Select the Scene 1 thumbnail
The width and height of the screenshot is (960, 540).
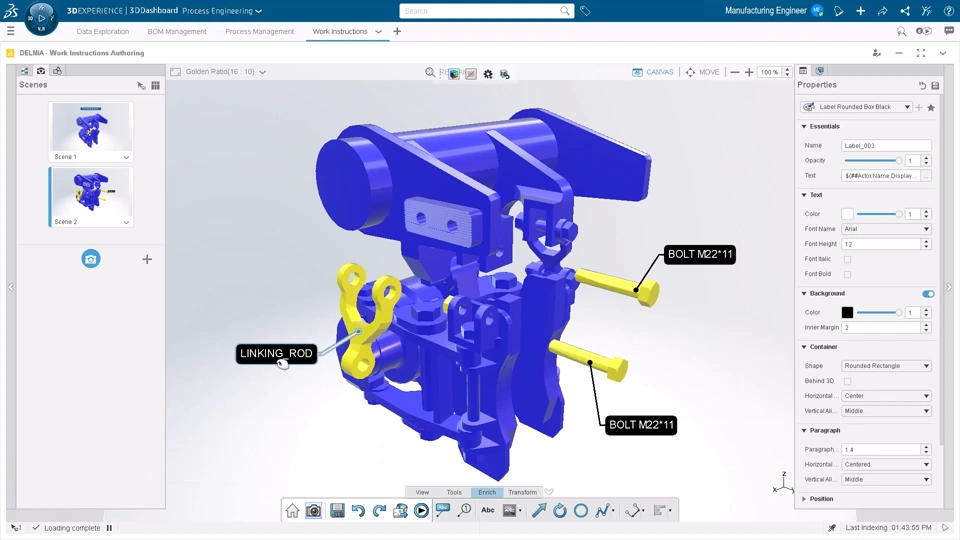[91, 126]
